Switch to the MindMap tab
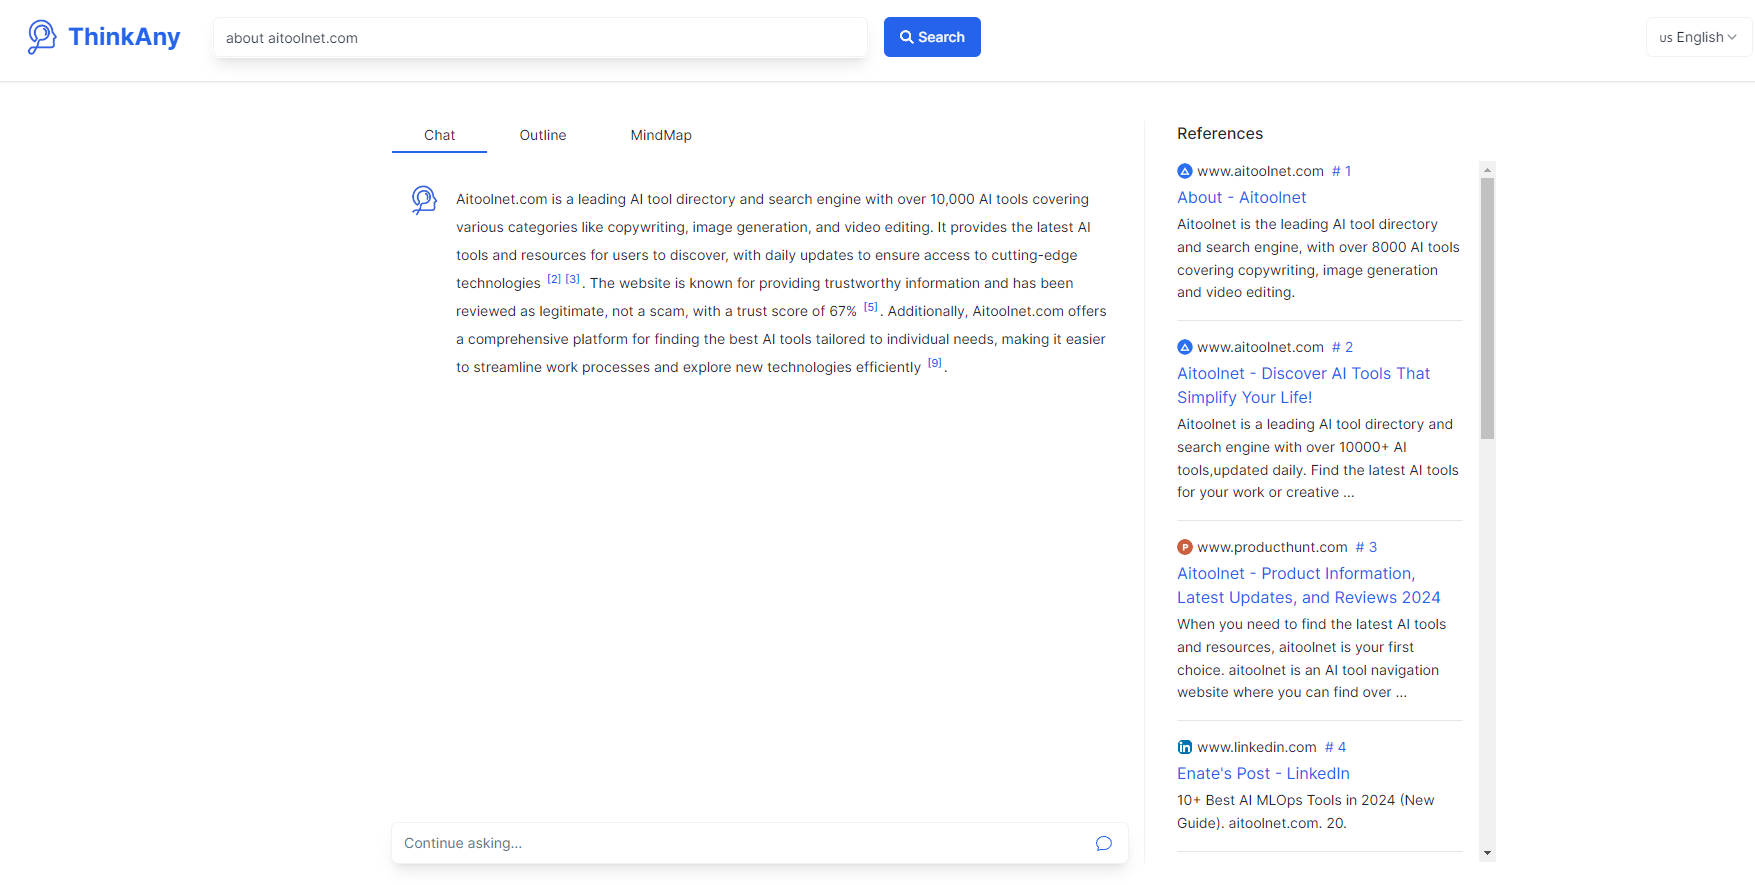Viewport: 1755px width, 885px height. (660, 135)
